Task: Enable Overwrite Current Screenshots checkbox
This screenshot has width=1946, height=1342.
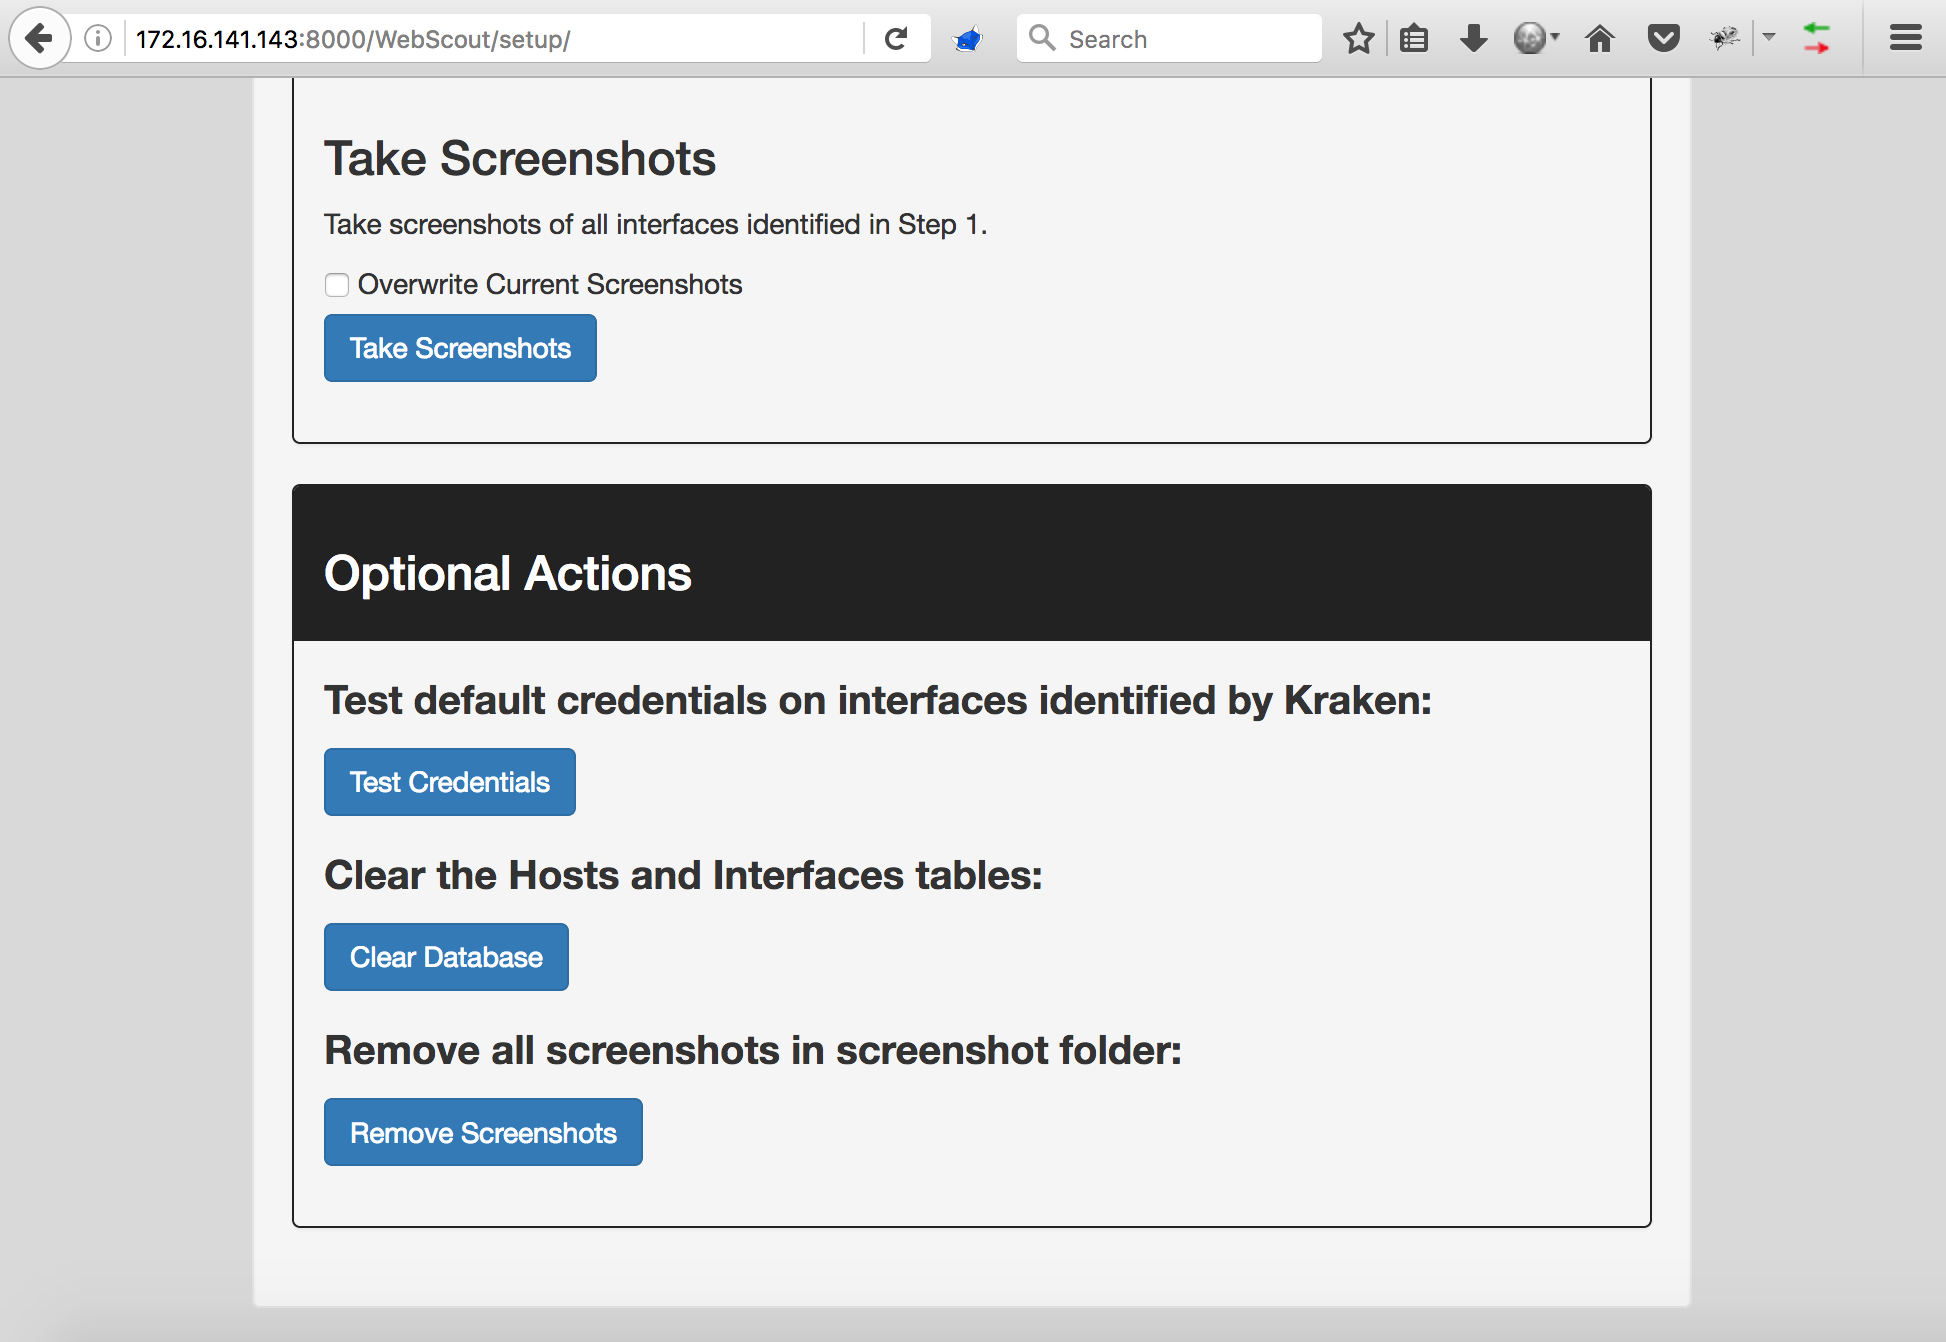Action: coord(337,285)
